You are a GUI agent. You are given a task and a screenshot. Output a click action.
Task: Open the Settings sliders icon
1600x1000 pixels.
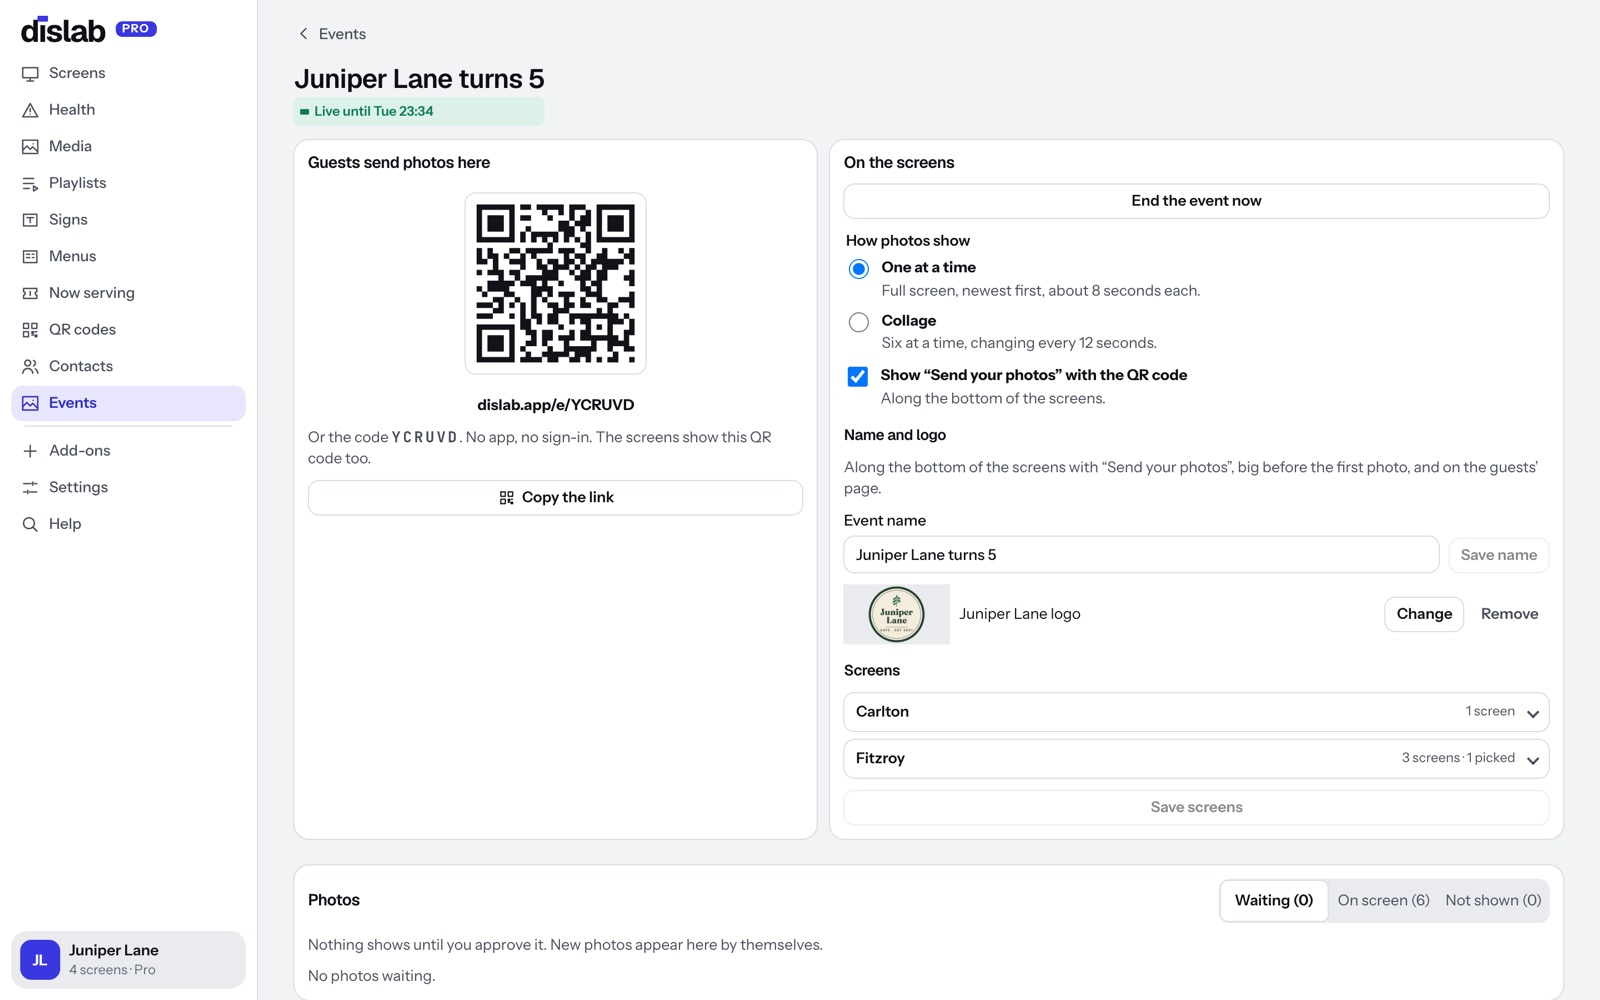click(30, 488)
